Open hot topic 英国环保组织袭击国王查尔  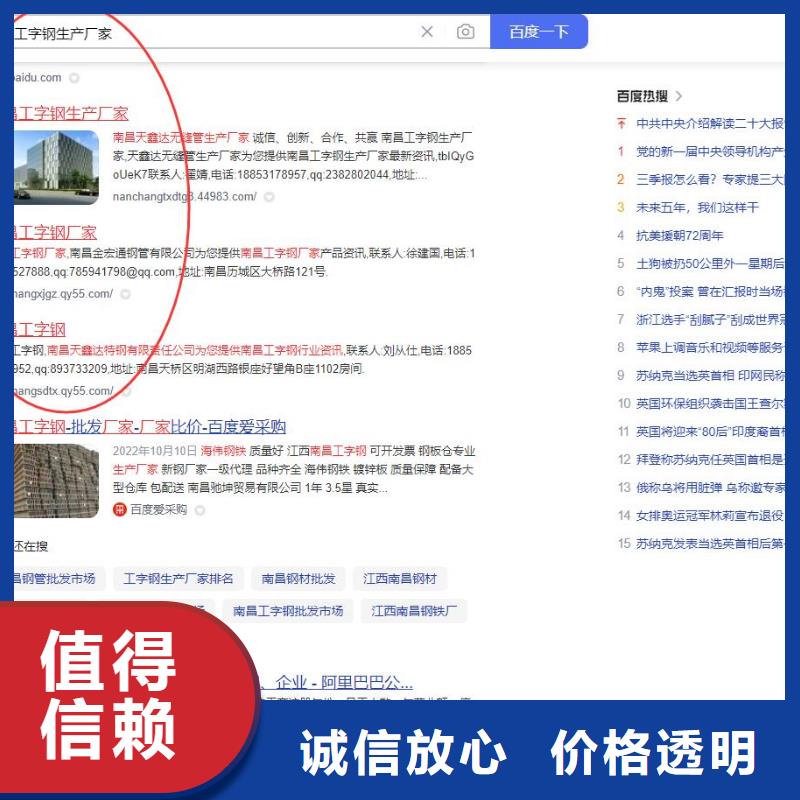point(710,404)
